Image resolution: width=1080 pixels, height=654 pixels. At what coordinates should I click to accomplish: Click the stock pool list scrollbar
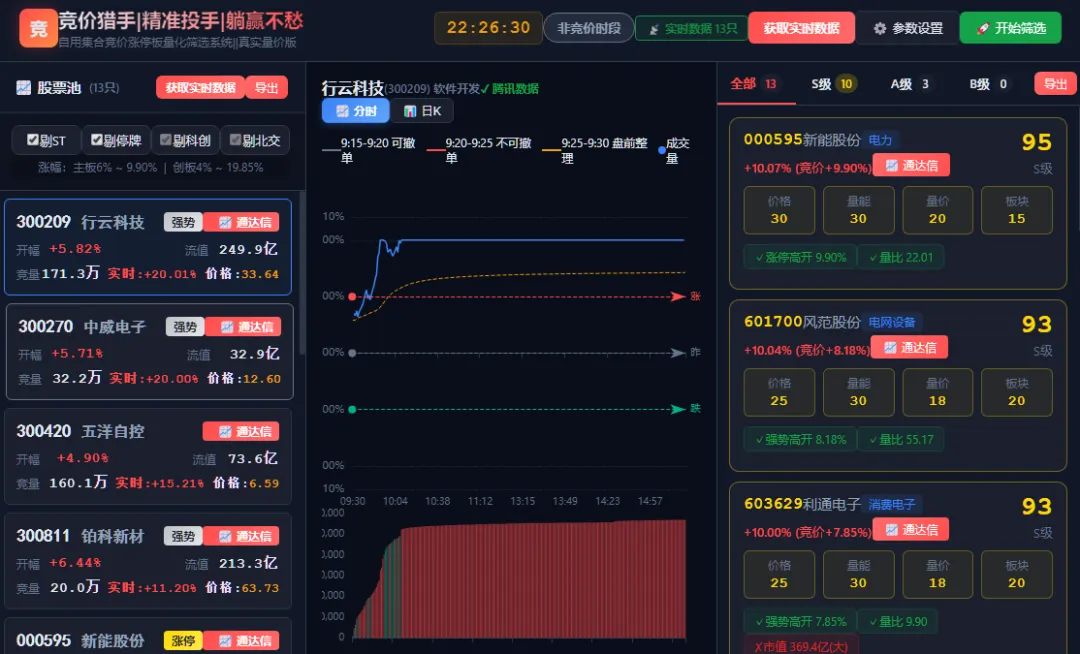point(302,272)
